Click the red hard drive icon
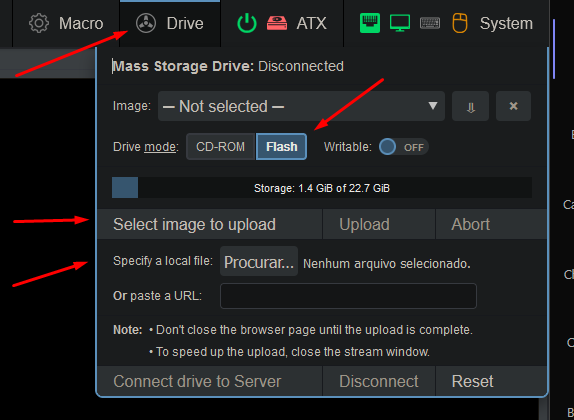Screen dimensions: 574x420 [x=277, y=23]
